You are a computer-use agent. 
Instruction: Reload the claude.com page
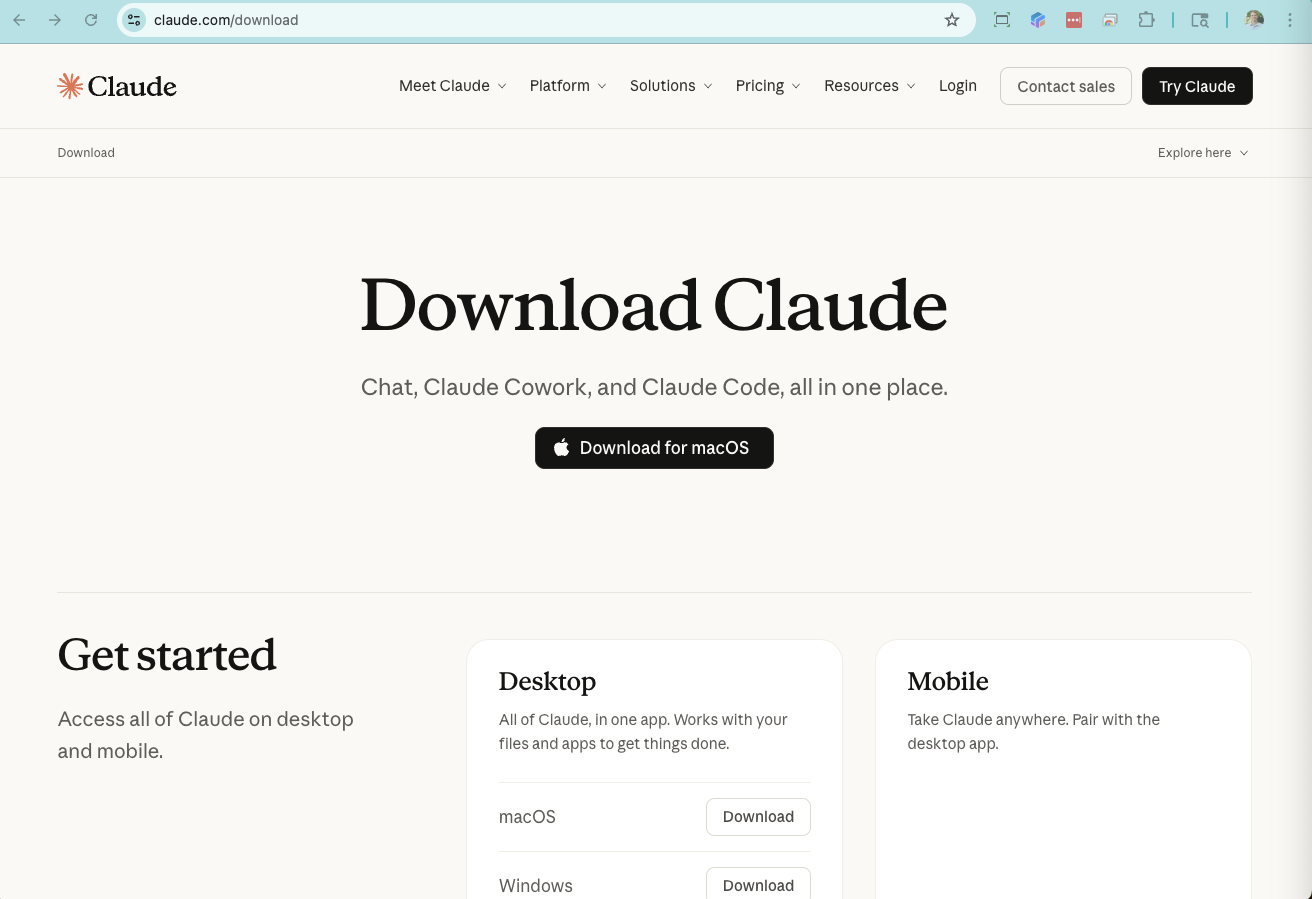point(91,20)
